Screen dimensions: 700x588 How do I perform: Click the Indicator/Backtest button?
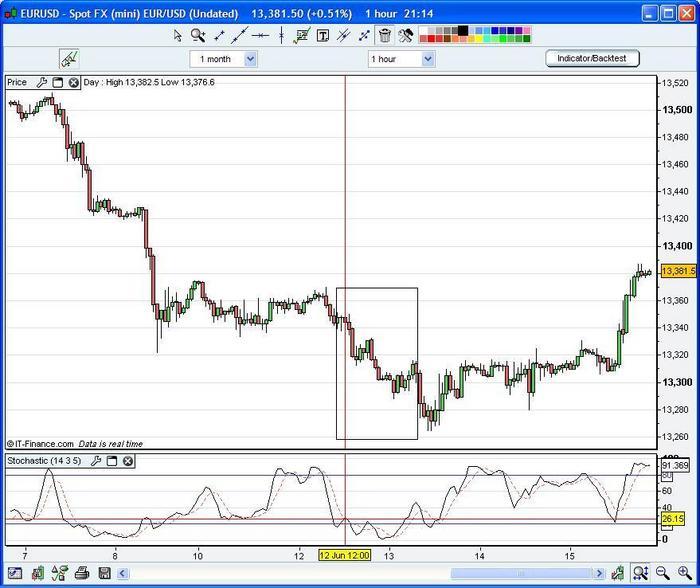tap(592, 59)
